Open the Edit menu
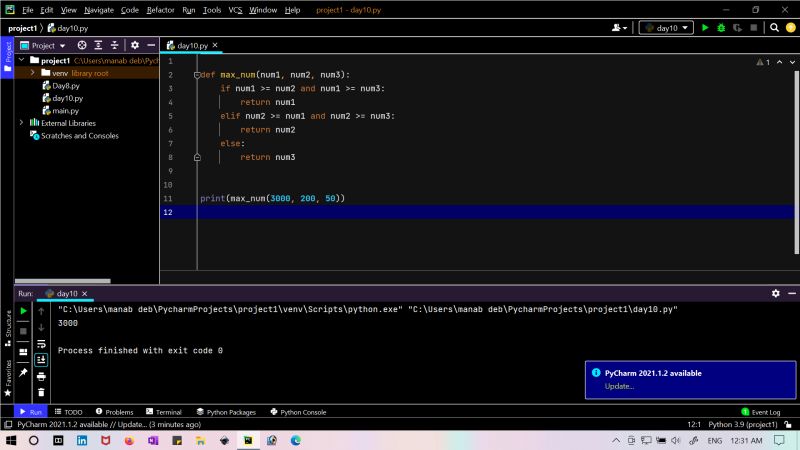The width and height of the screenshot is (800, 450). tap(46, 10)
